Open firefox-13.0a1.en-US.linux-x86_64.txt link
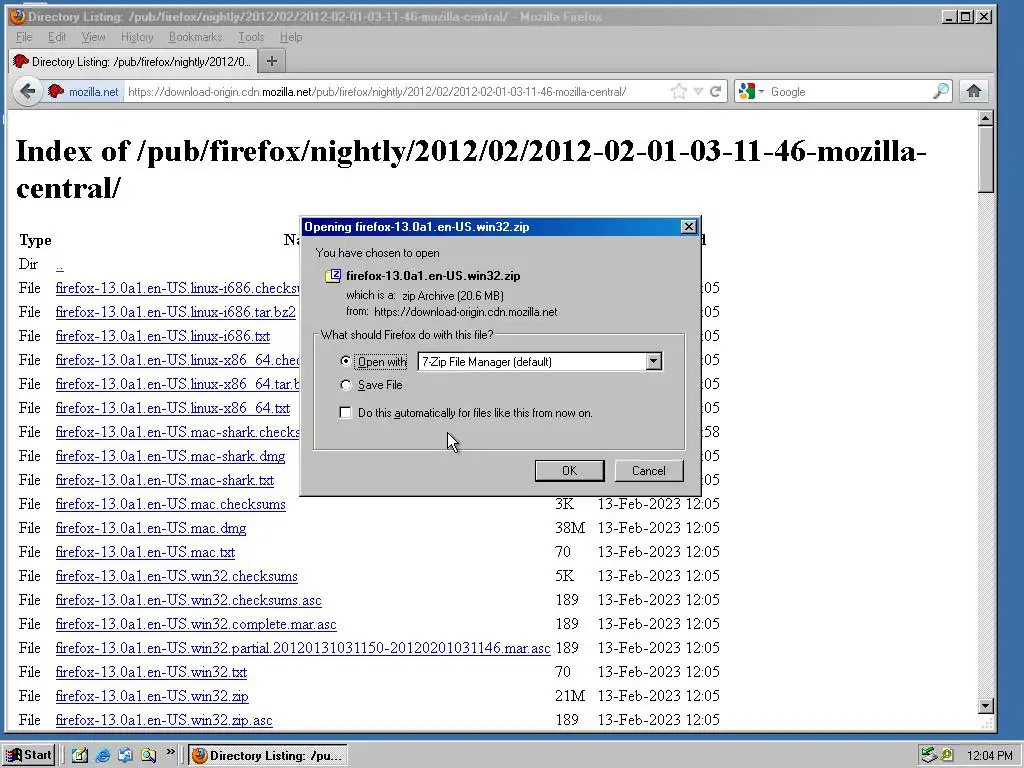Screen dimensions: 1024x768 (x=172, y=408)
